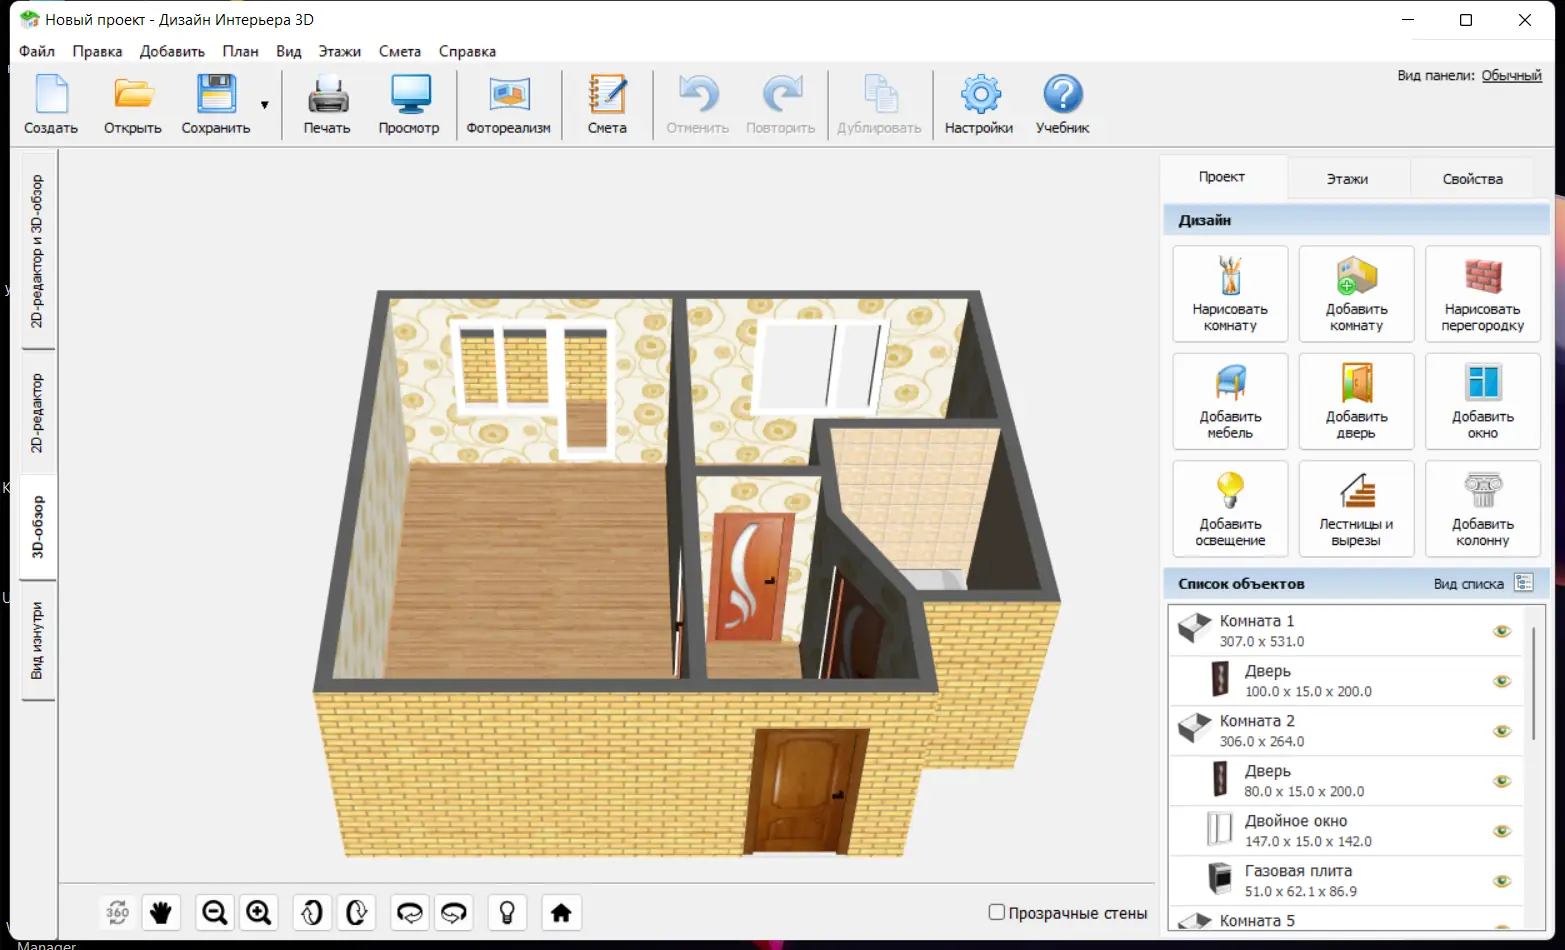Toggle the light bulb lighting icon
The width and height of the screenshot is (1565, 950).
coord(507,912)
